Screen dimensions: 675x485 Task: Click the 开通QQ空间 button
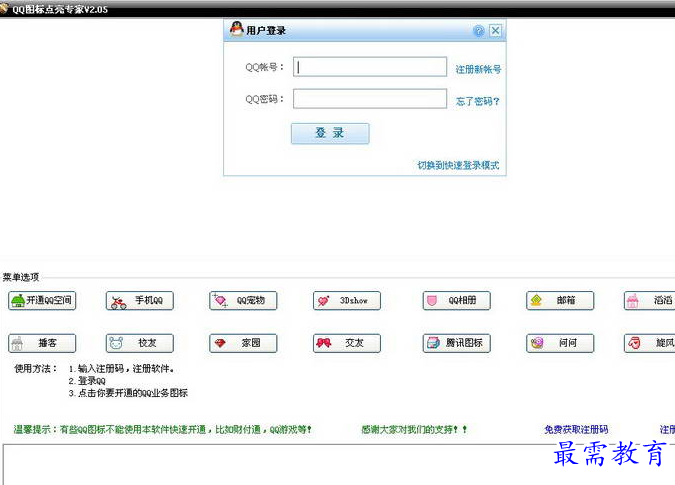coord(42,300)
